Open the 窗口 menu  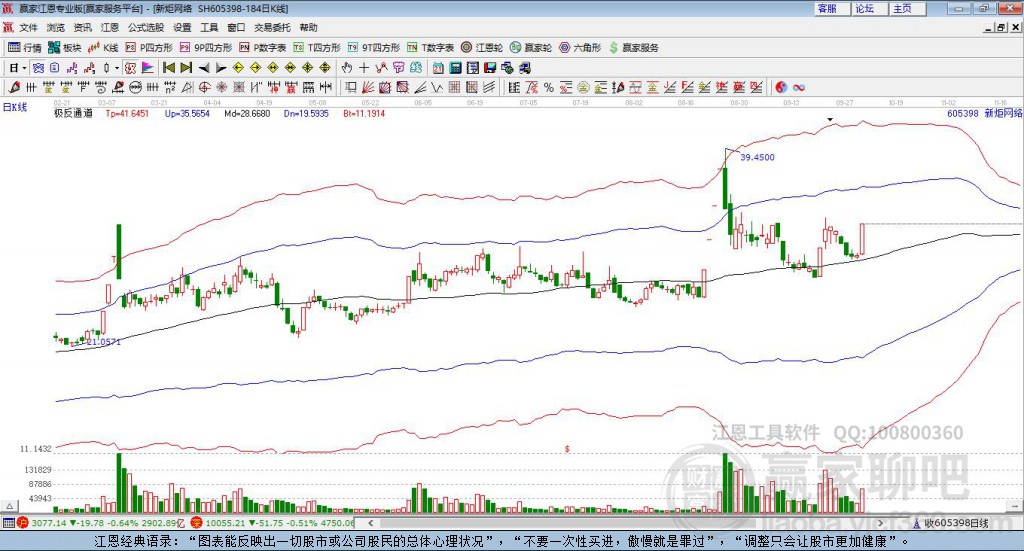[236, 27]
